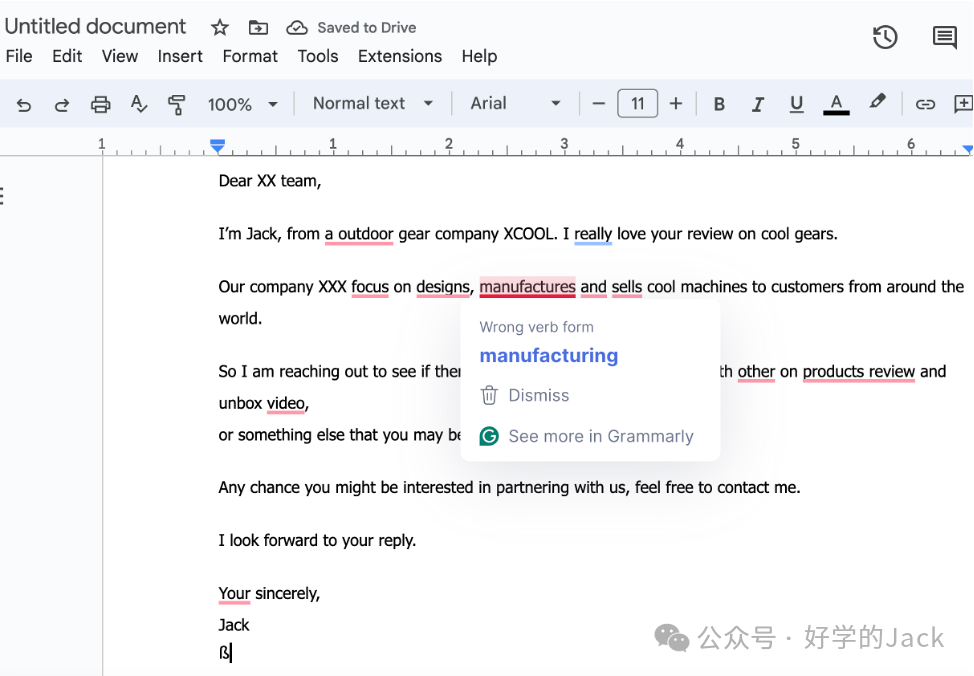Image resolution: width=974 pixels, height=676 pixels.
Task: Click the blue-underlined word 'really'
Action: tap(593, 234)
